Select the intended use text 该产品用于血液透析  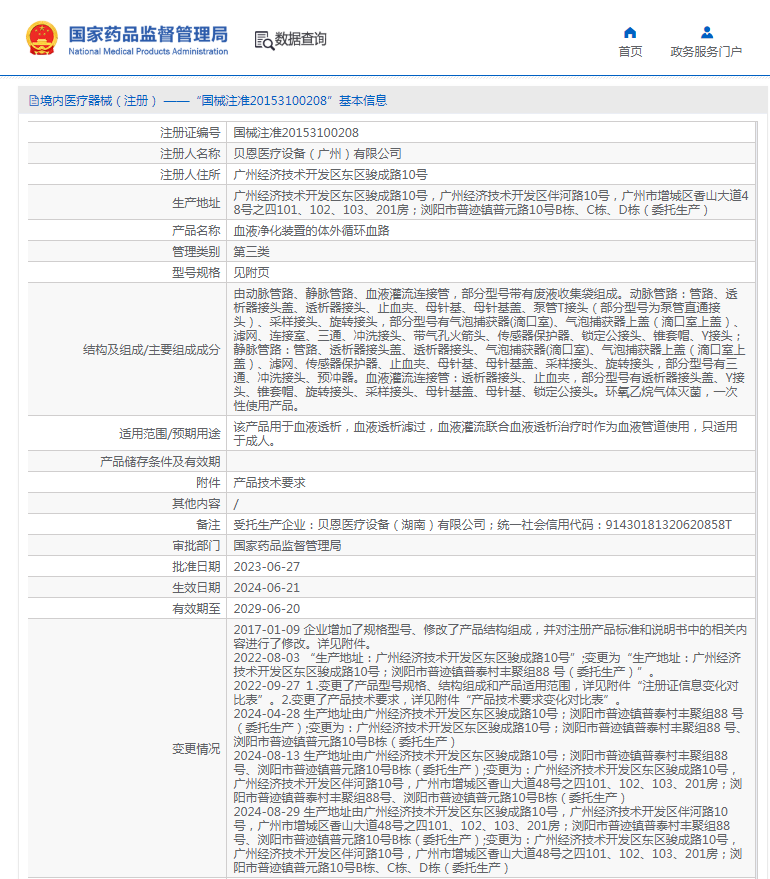tap(485, 434)
